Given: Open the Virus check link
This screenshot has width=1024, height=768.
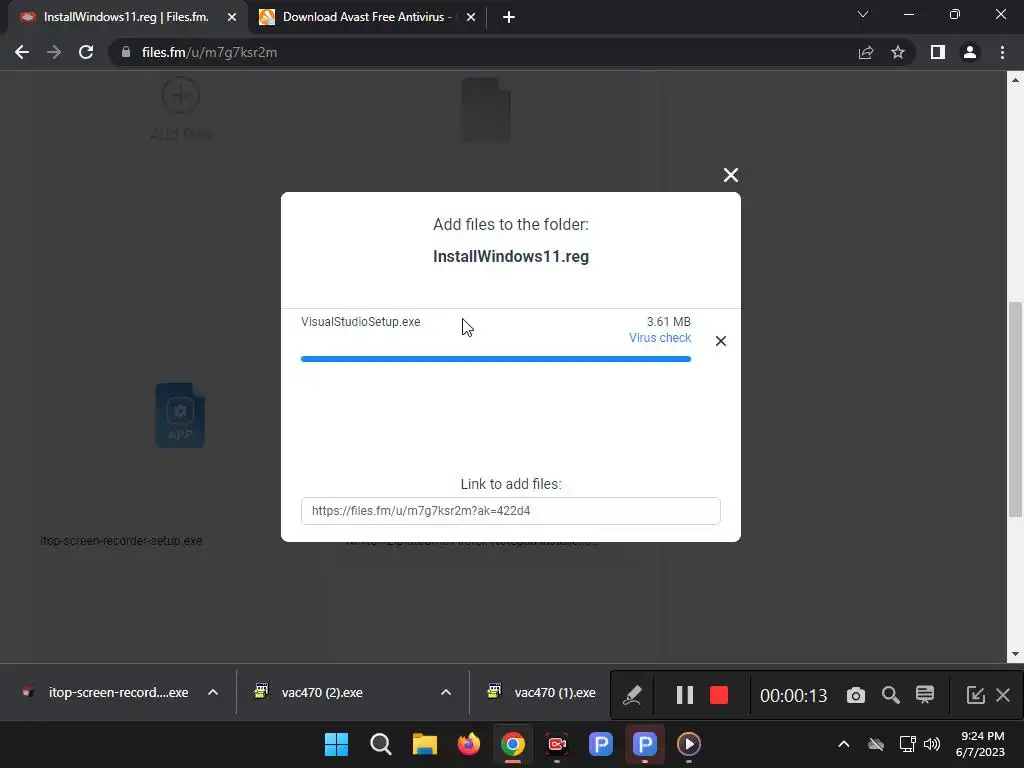Looking at the screenshot, I should click(660, 338).
